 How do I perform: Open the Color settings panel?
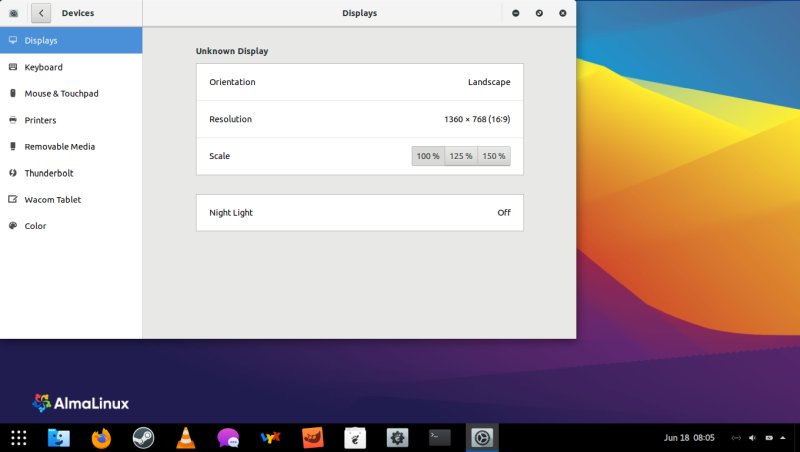(x=35, y=226)
